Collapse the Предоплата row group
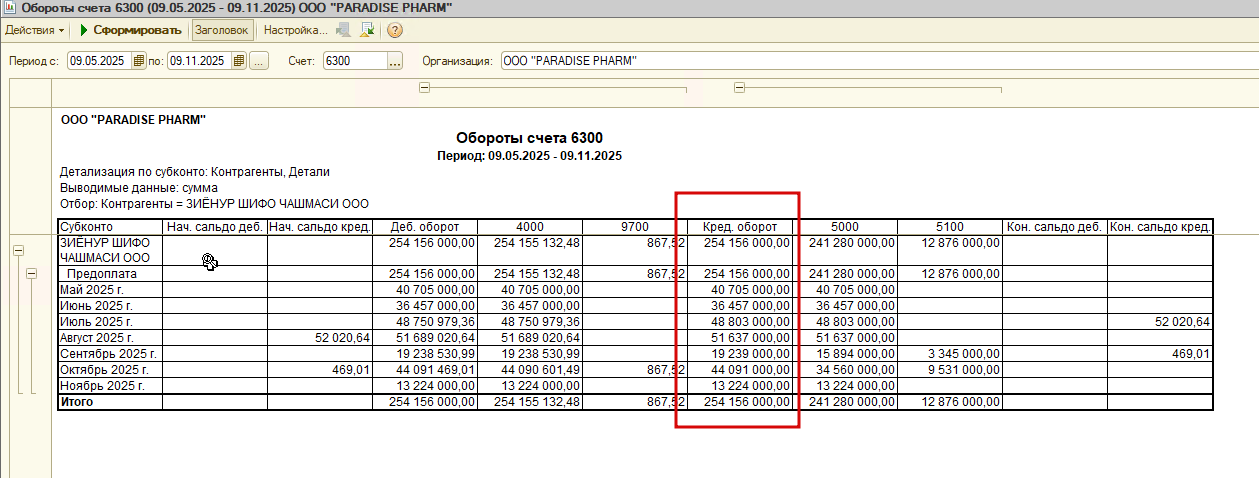1259x478 pixels. (31, 273)
